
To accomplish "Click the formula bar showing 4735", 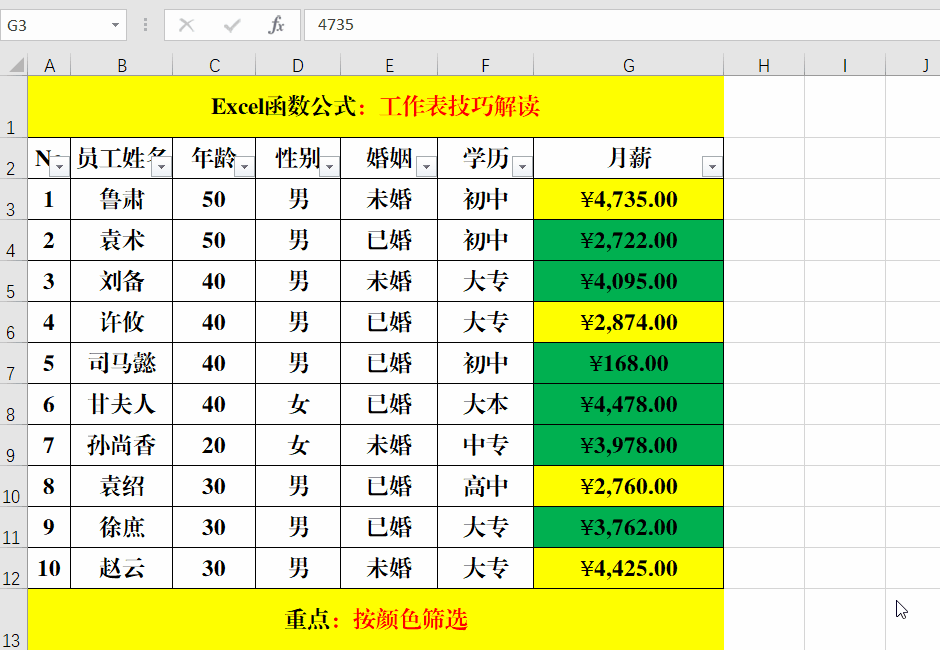I will click(622, 25).
